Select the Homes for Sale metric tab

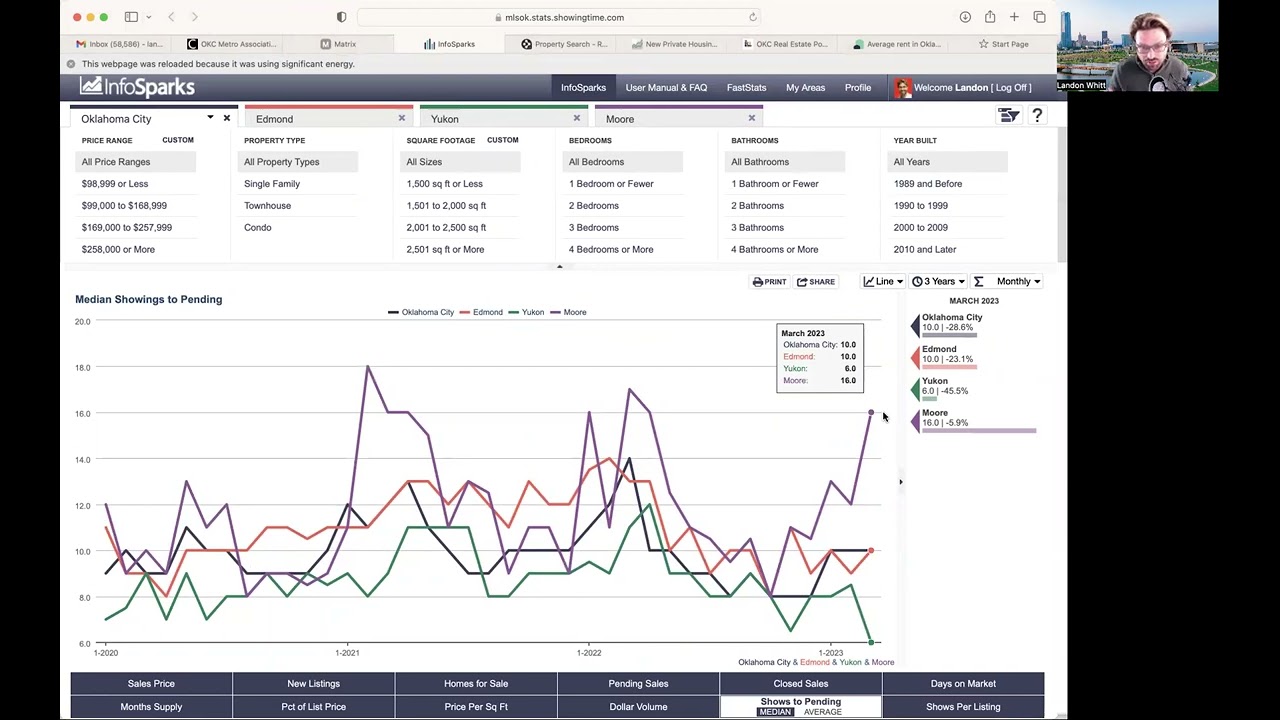tap(476, 684)
